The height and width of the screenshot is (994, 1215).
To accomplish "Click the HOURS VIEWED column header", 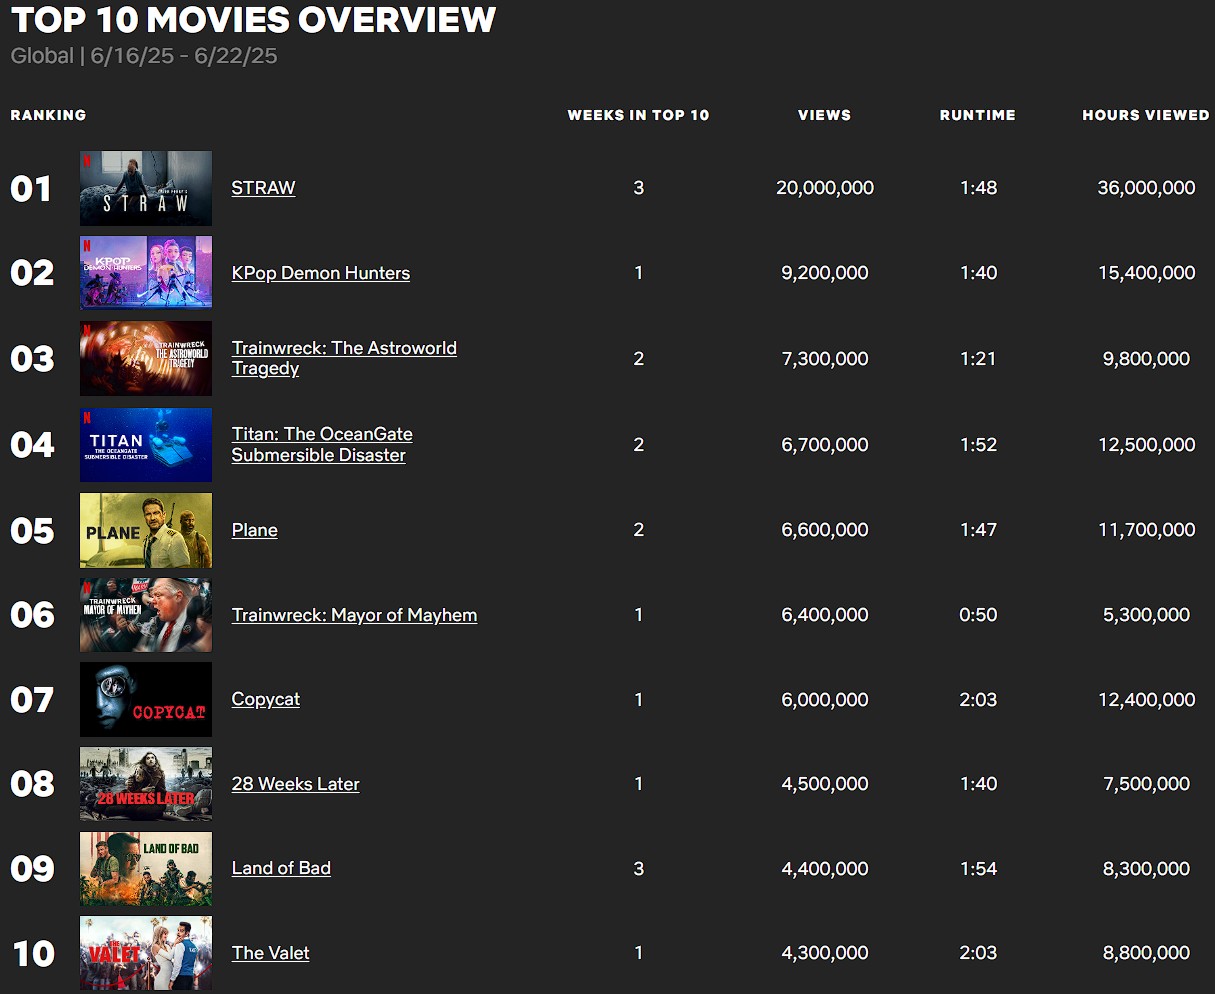I will 1146,115.
